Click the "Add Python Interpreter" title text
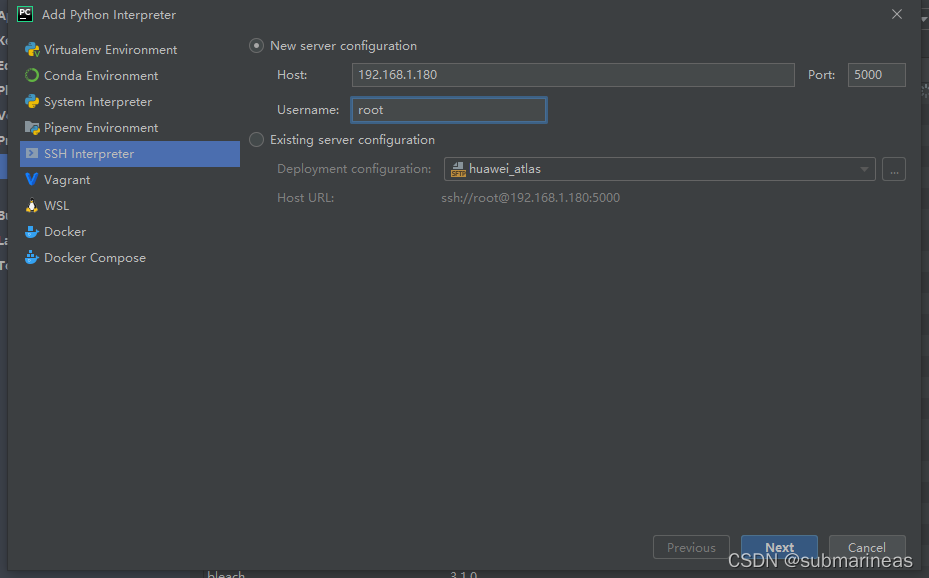Viewport: 929px width, 578px height. click(x=109, y=15)
